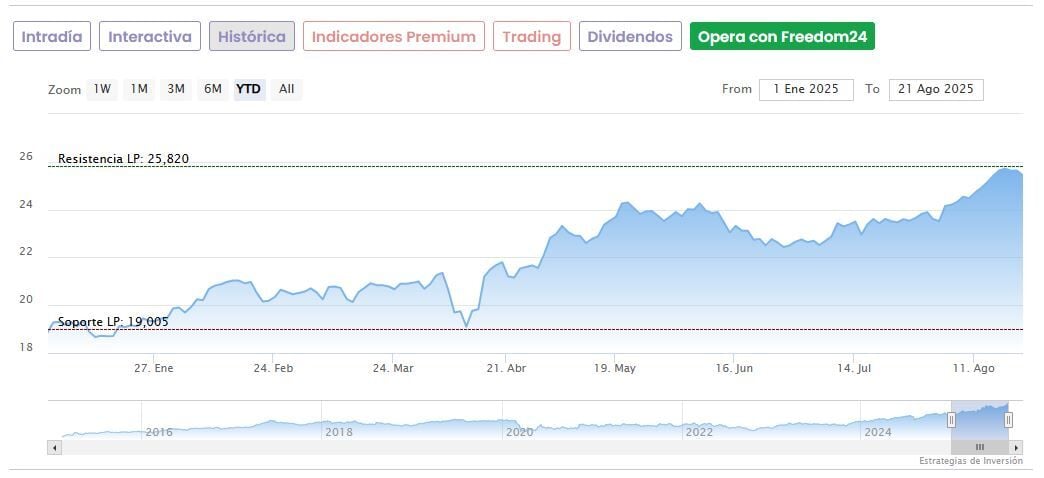Select the Histórica tab

click(252, 37)
